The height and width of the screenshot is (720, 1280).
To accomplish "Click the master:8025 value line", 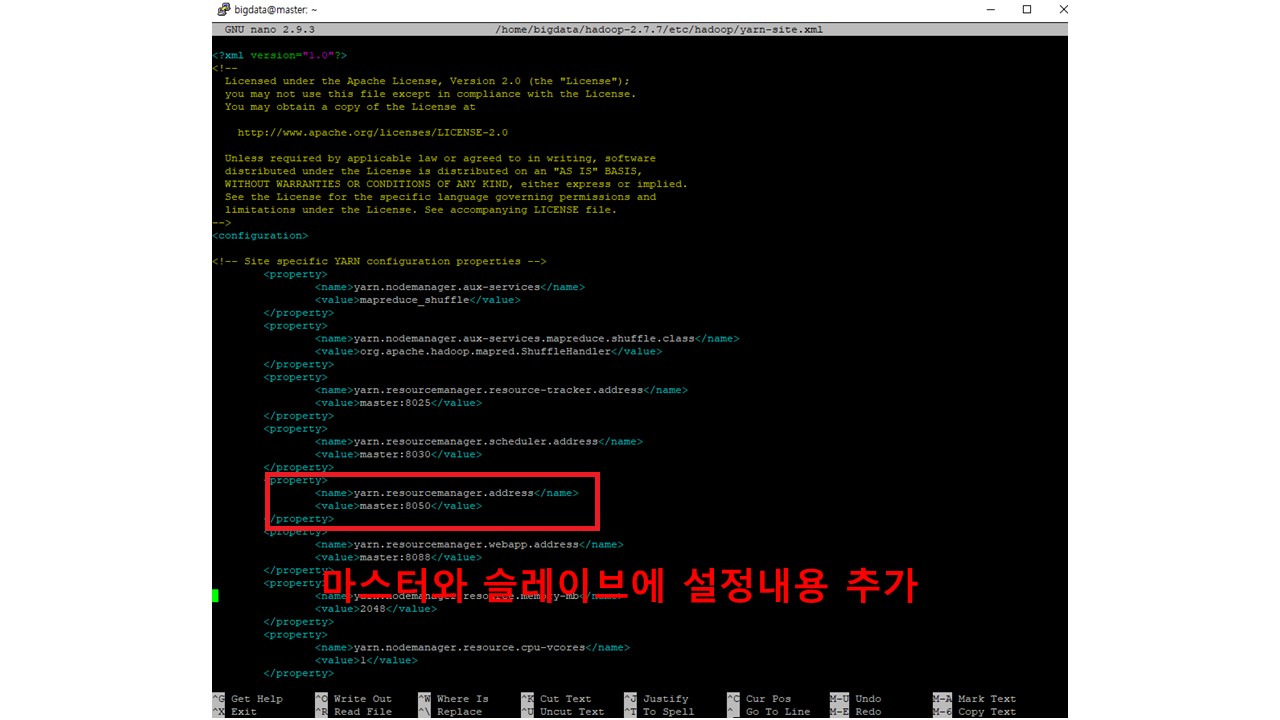I will 398,403.
